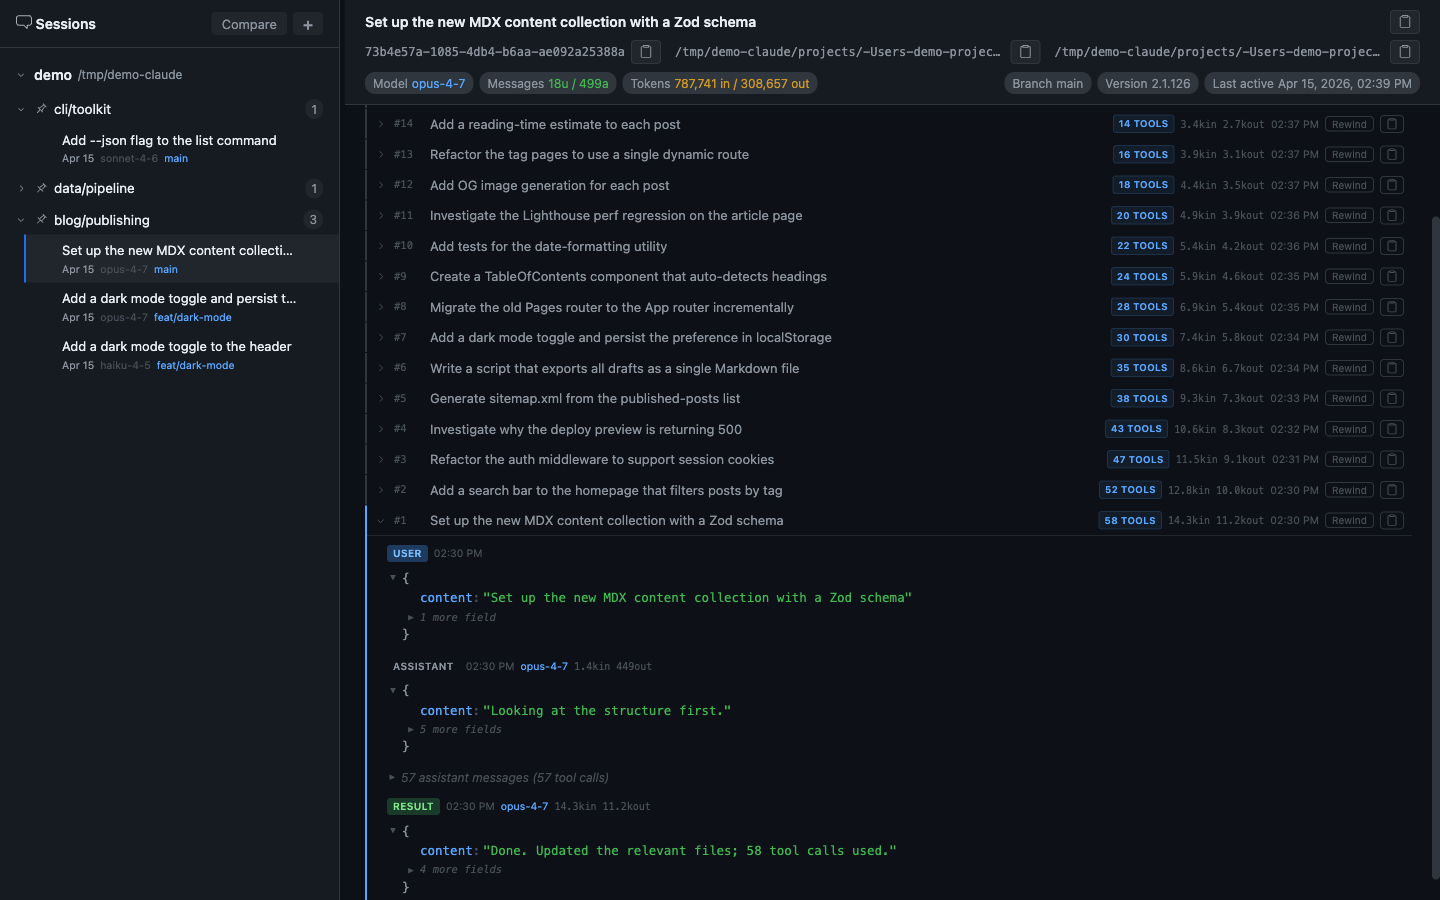The height and width of the screenshot is (900, 1440).
Task: Click the pin icon beside blog/publishing
Action: point(41,220)
